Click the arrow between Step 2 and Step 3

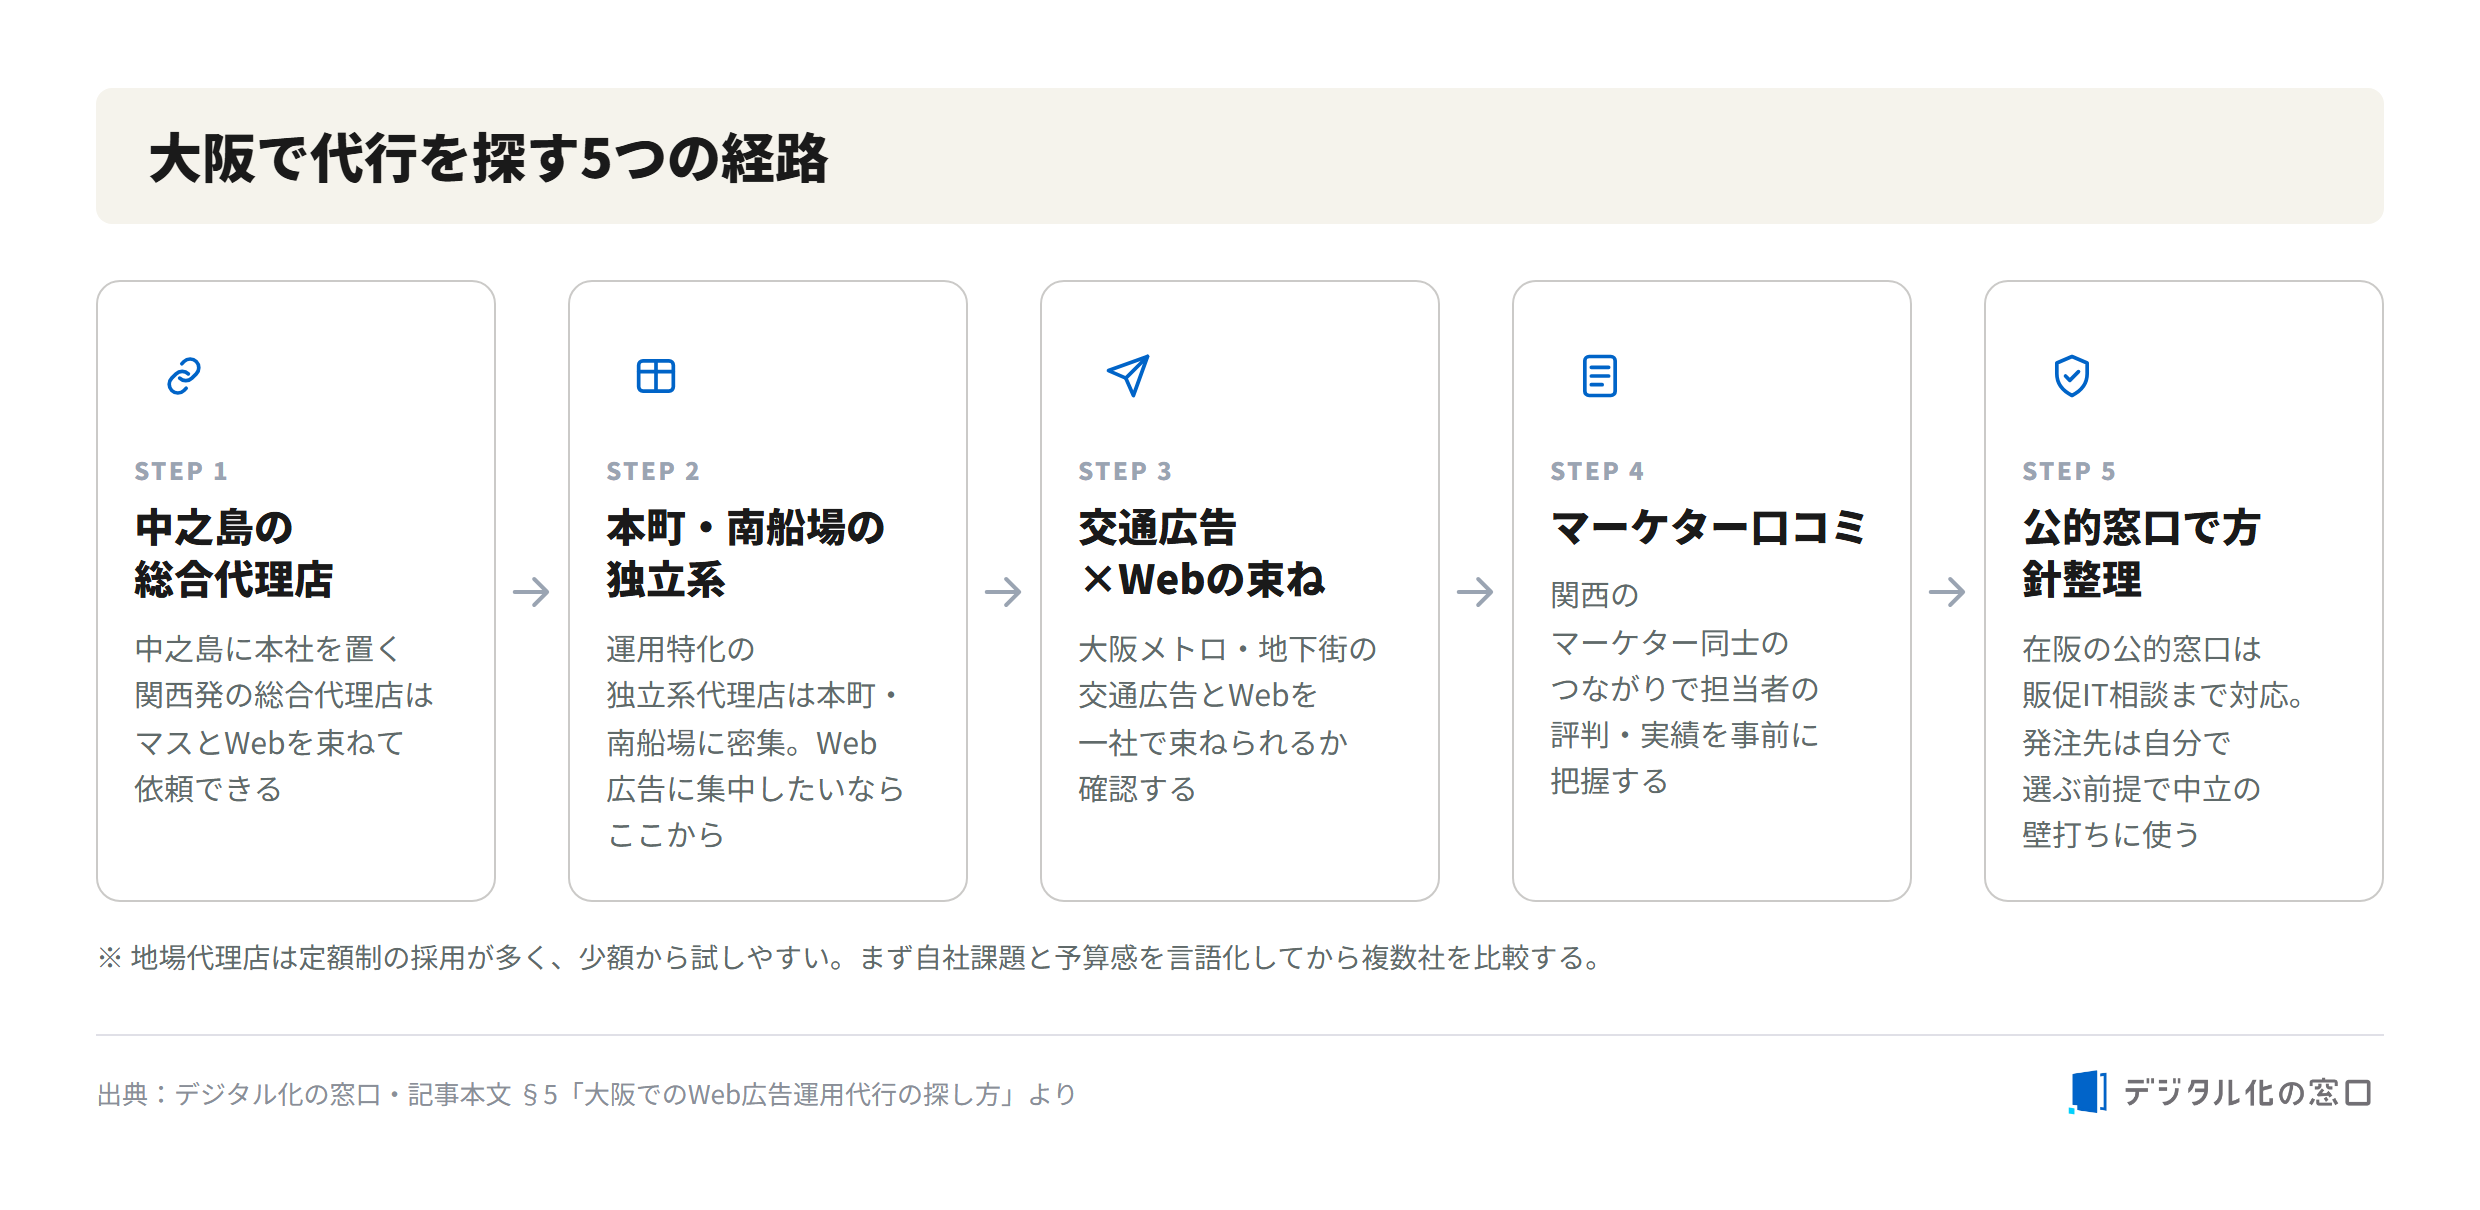click(x=1004, y=592)
